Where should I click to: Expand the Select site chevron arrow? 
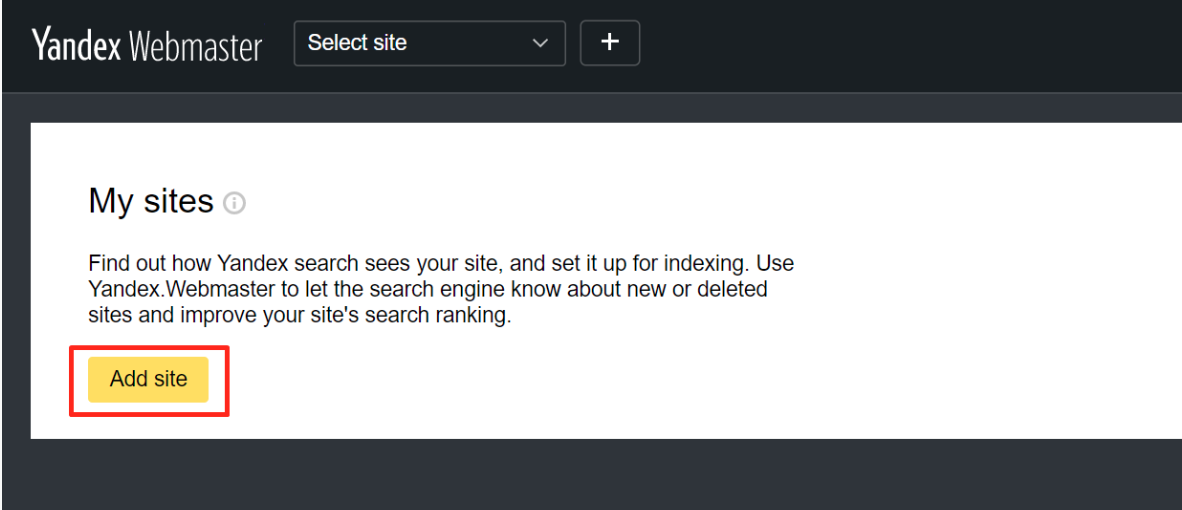click(x=540, y=44)
